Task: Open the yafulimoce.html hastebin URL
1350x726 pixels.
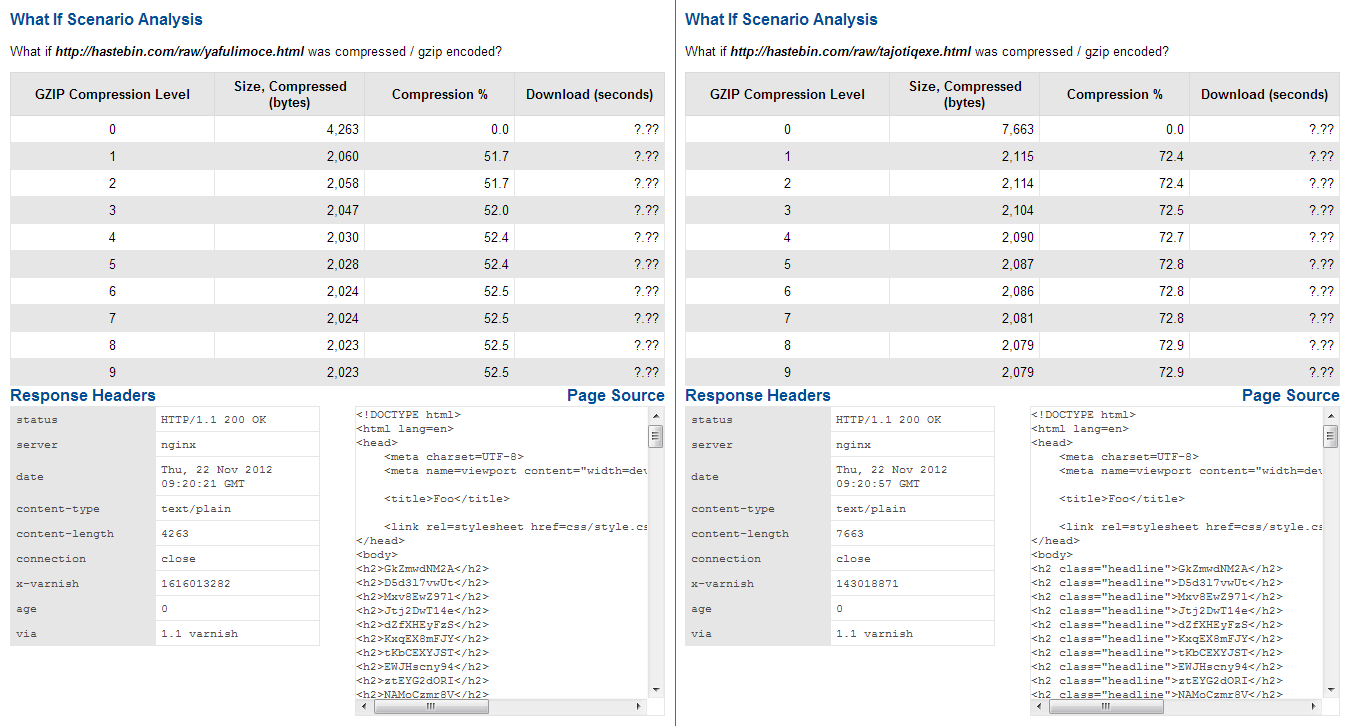Action: coord(179,51)
